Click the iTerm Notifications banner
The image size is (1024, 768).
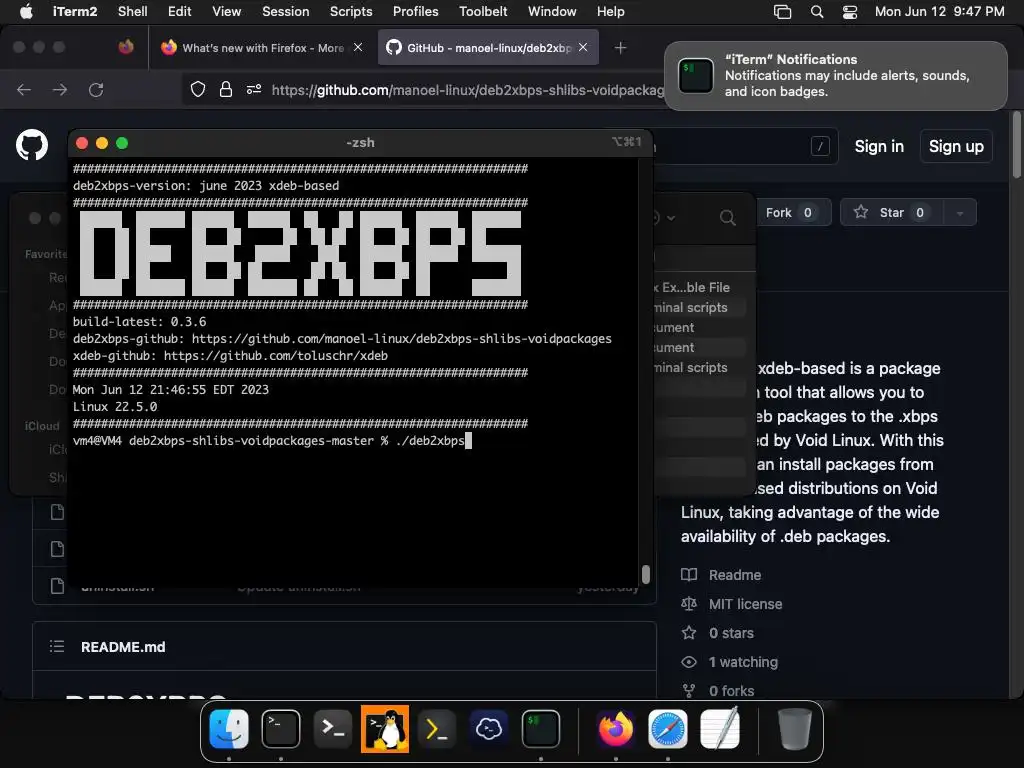pyautogui.click(x=836, y=76)
